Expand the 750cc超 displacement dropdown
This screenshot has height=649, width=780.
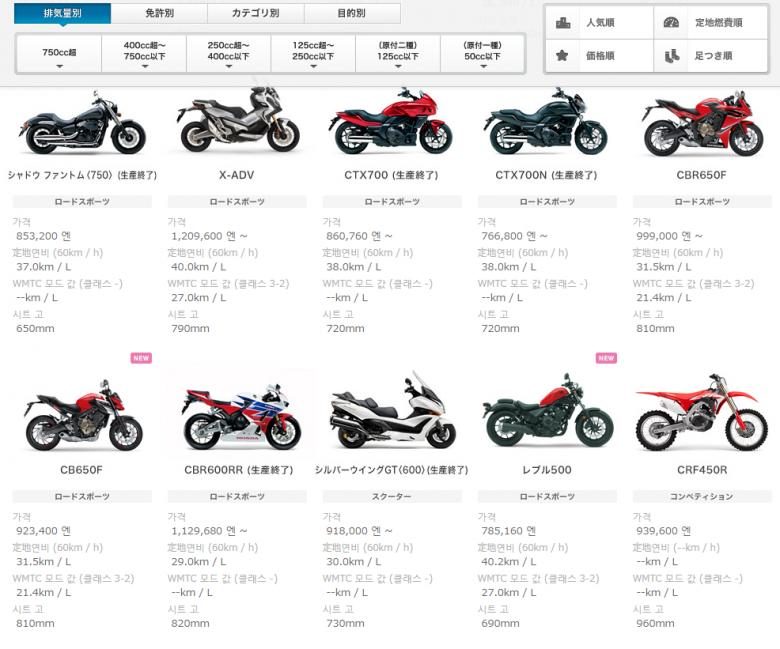pos(59,55)
